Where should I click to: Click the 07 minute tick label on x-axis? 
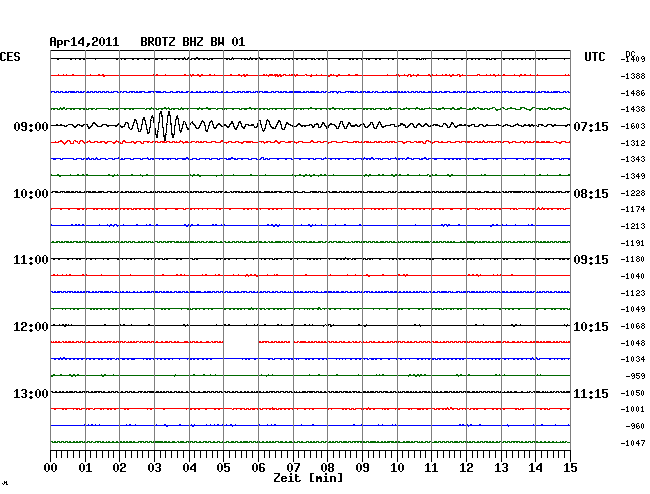(x=292, y=468)
